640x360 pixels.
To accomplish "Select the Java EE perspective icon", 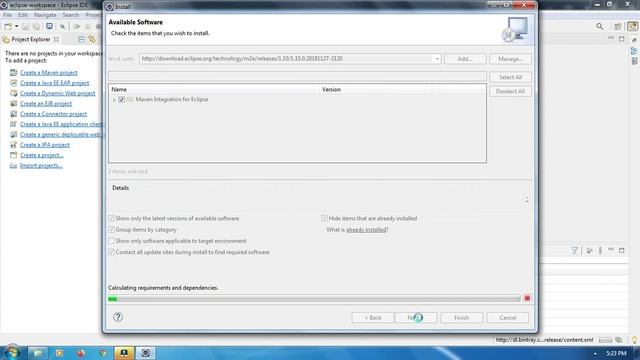I will (x=632, y=27).
